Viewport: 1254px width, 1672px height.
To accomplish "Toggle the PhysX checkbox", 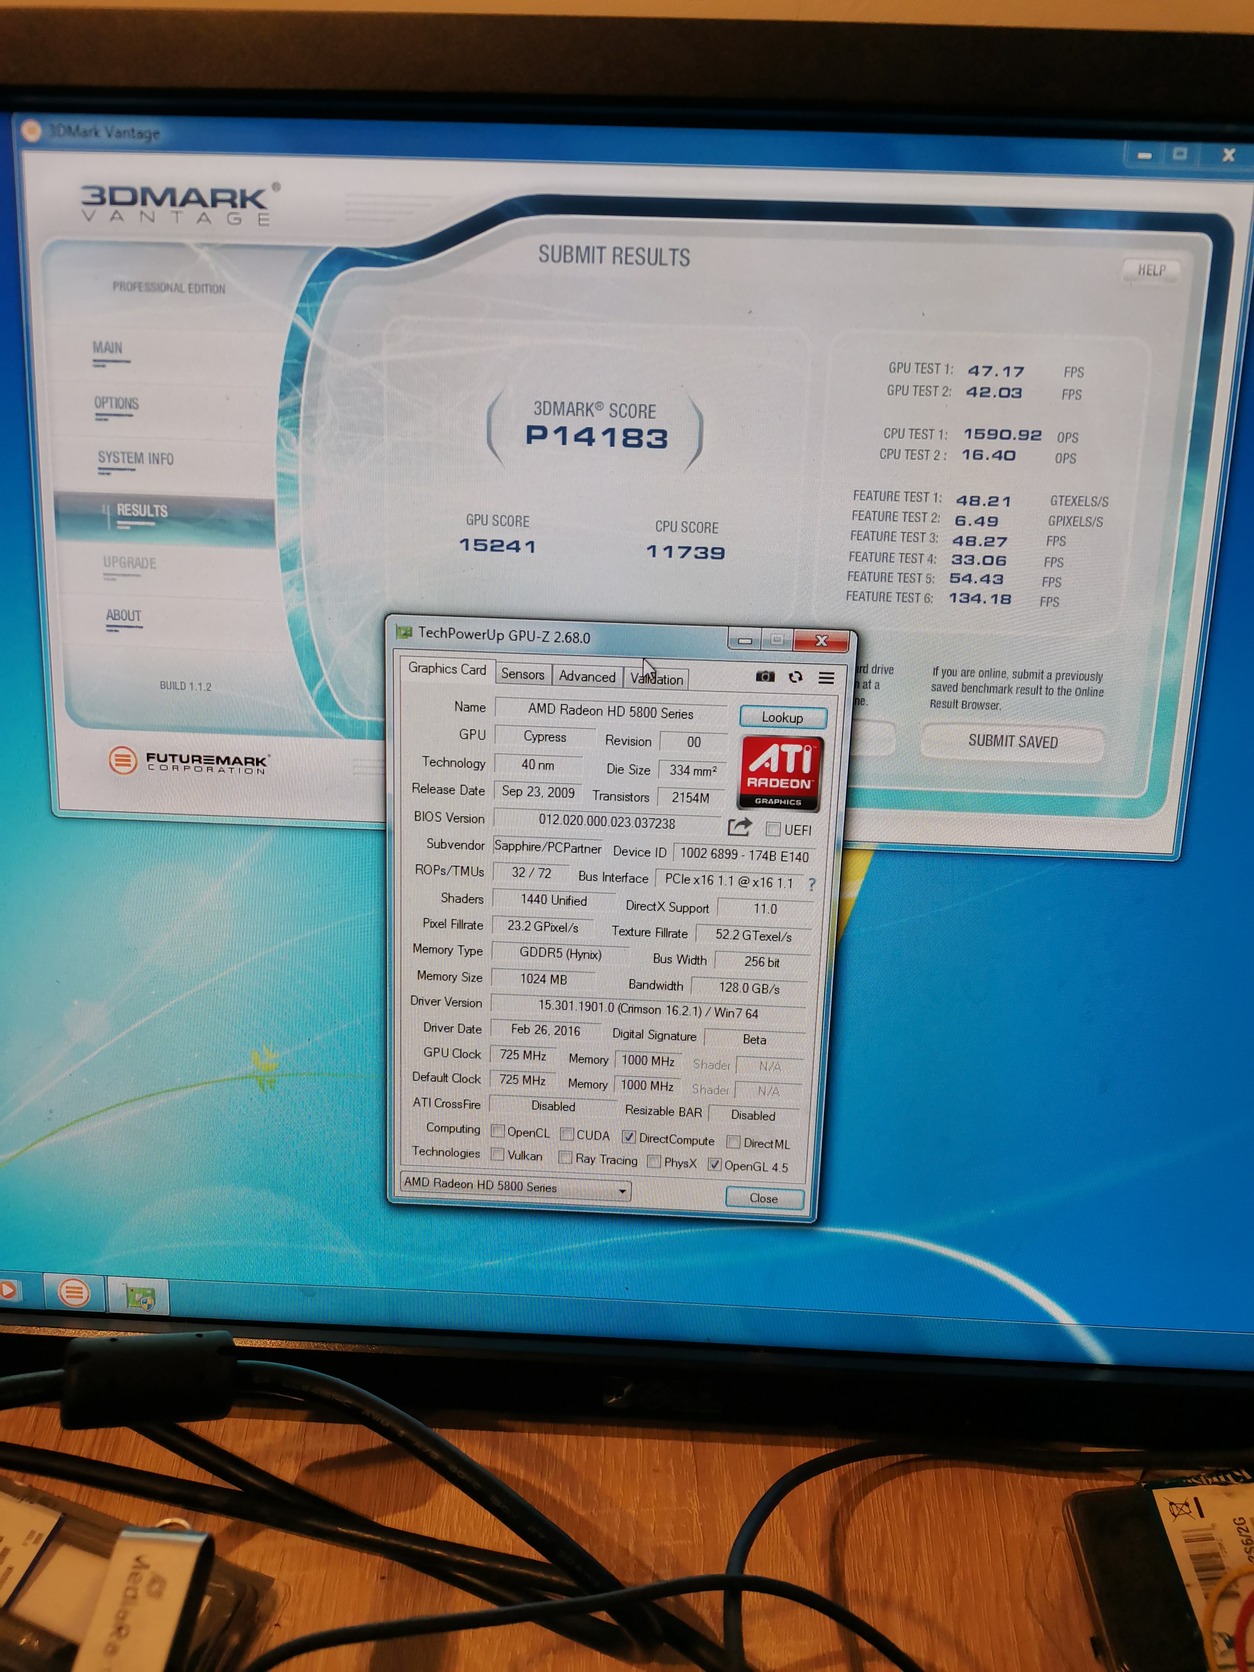I will (x=654, y=1162).
